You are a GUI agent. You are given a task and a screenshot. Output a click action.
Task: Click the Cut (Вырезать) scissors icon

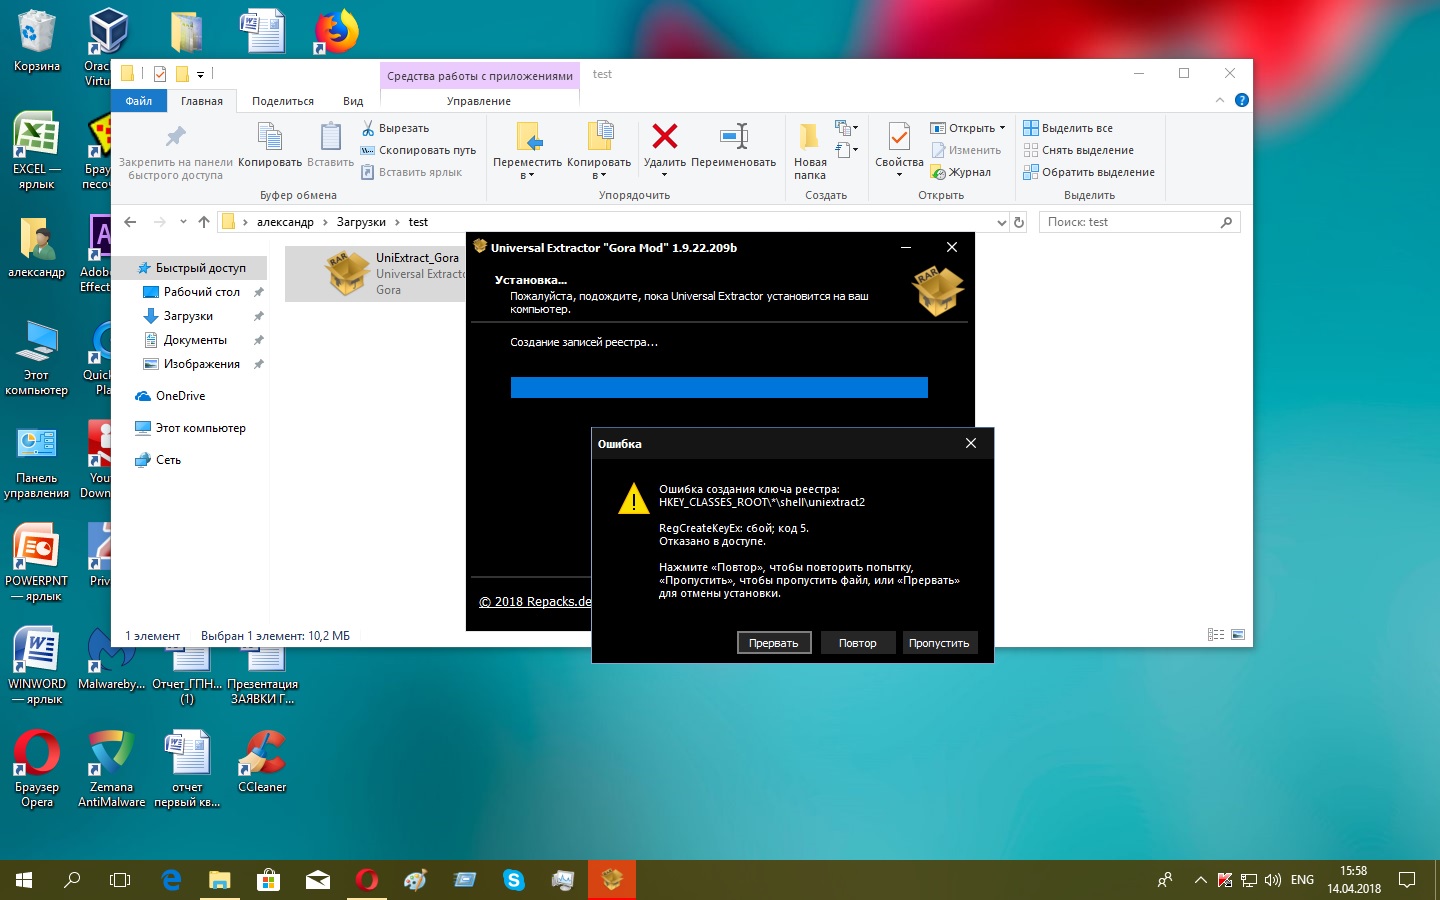[x=368, y=128]
